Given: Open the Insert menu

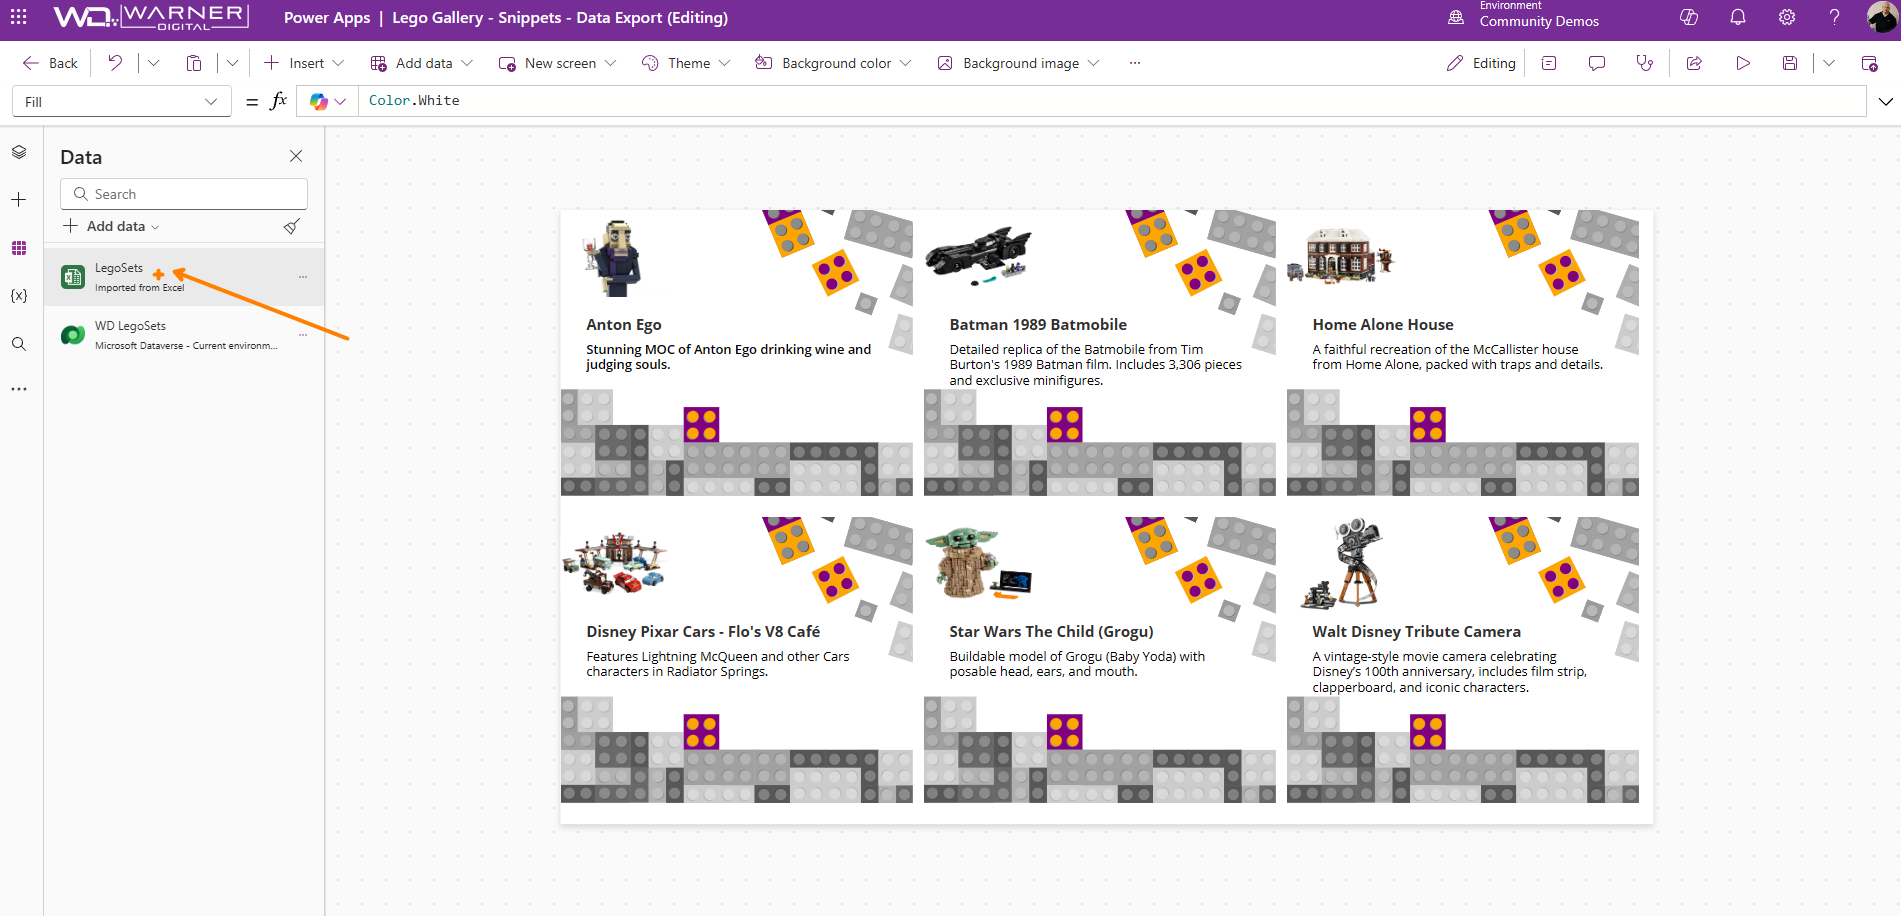Looking at the screenshot, I should coord(304,63).
